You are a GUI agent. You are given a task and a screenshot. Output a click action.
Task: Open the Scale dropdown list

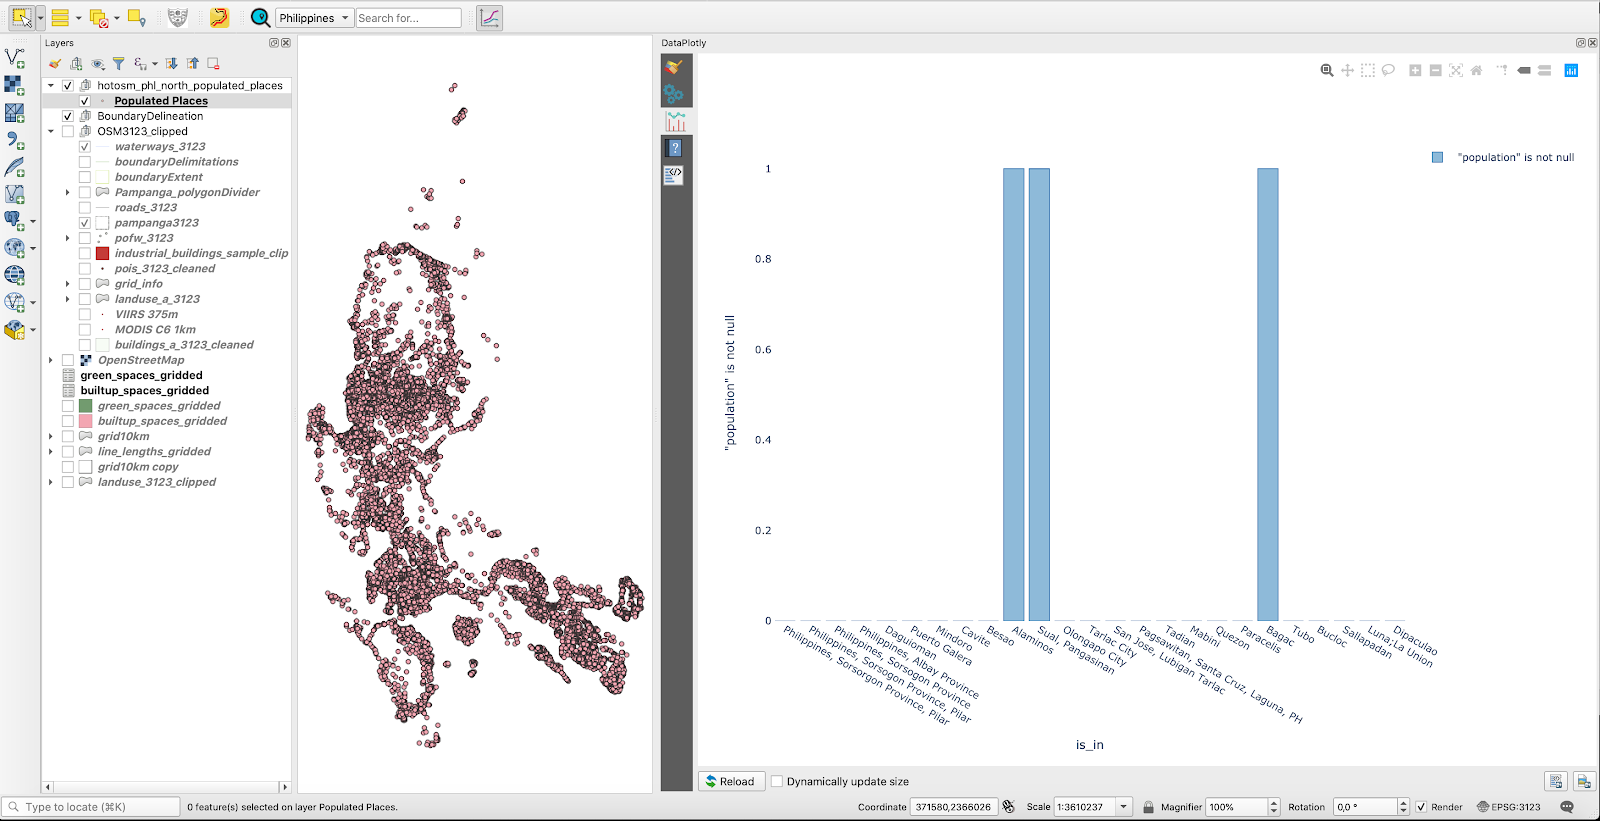click(x=1124, y=807)
